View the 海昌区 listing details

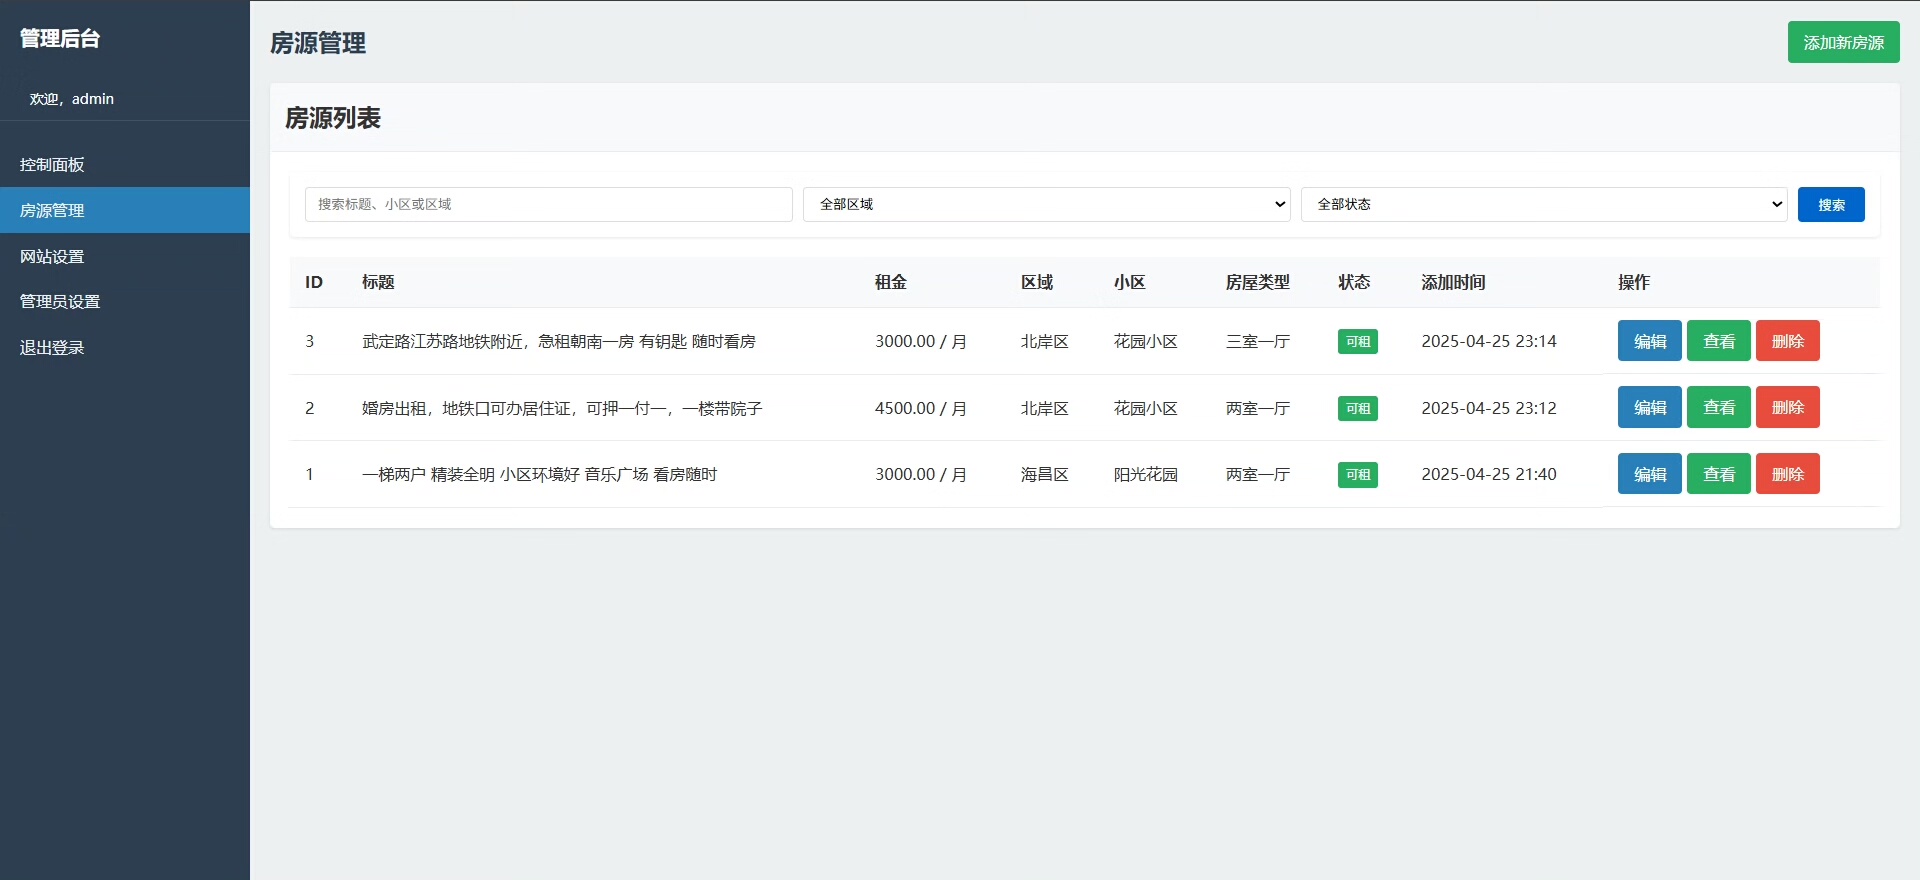(1718, 474)
